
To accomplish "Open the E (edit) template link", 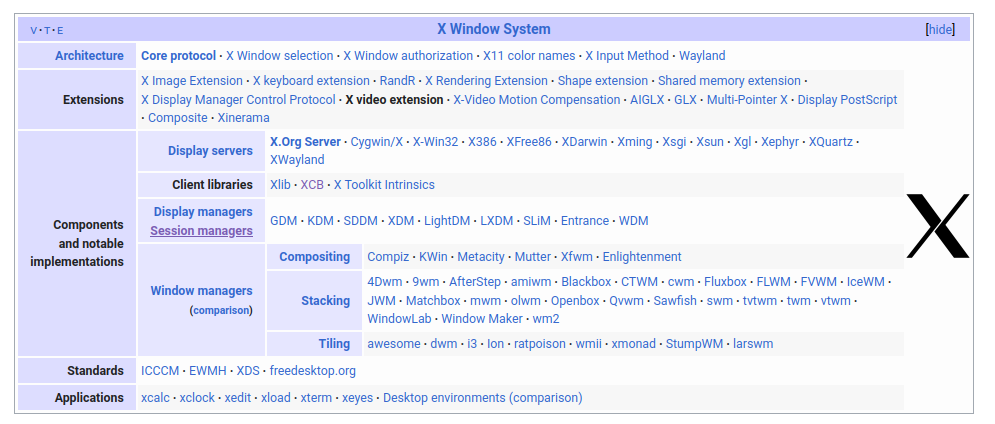I will 60,30.
